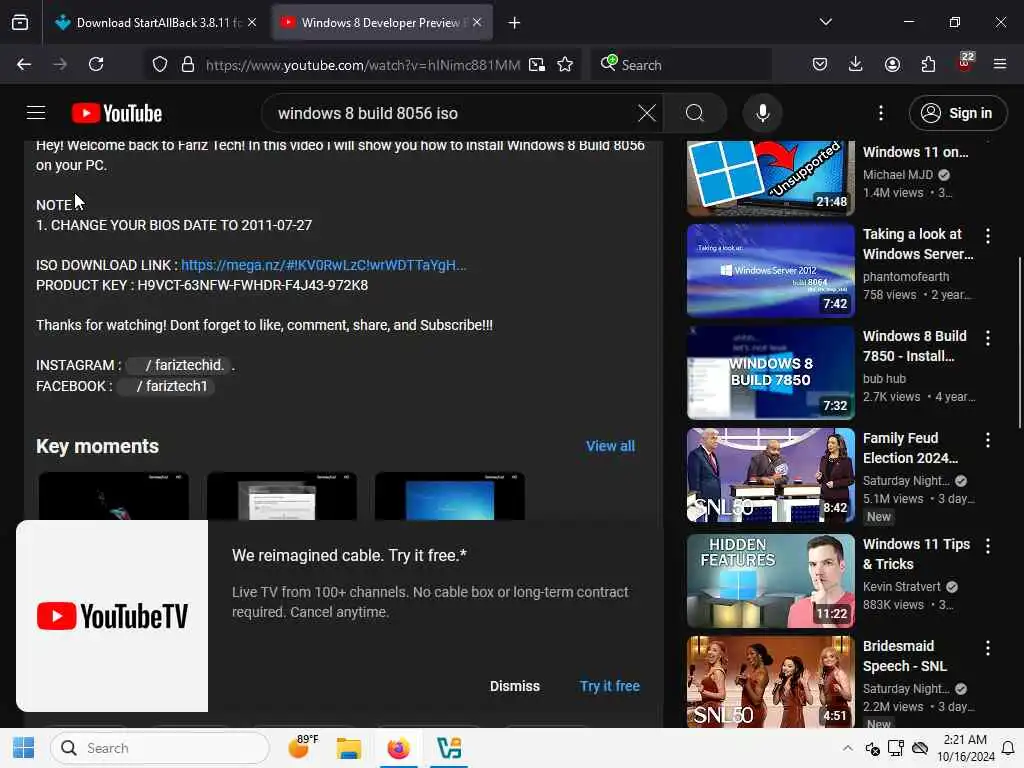
Task: Open options menu for Family Feud Election 2024
Action: [987, 440]
